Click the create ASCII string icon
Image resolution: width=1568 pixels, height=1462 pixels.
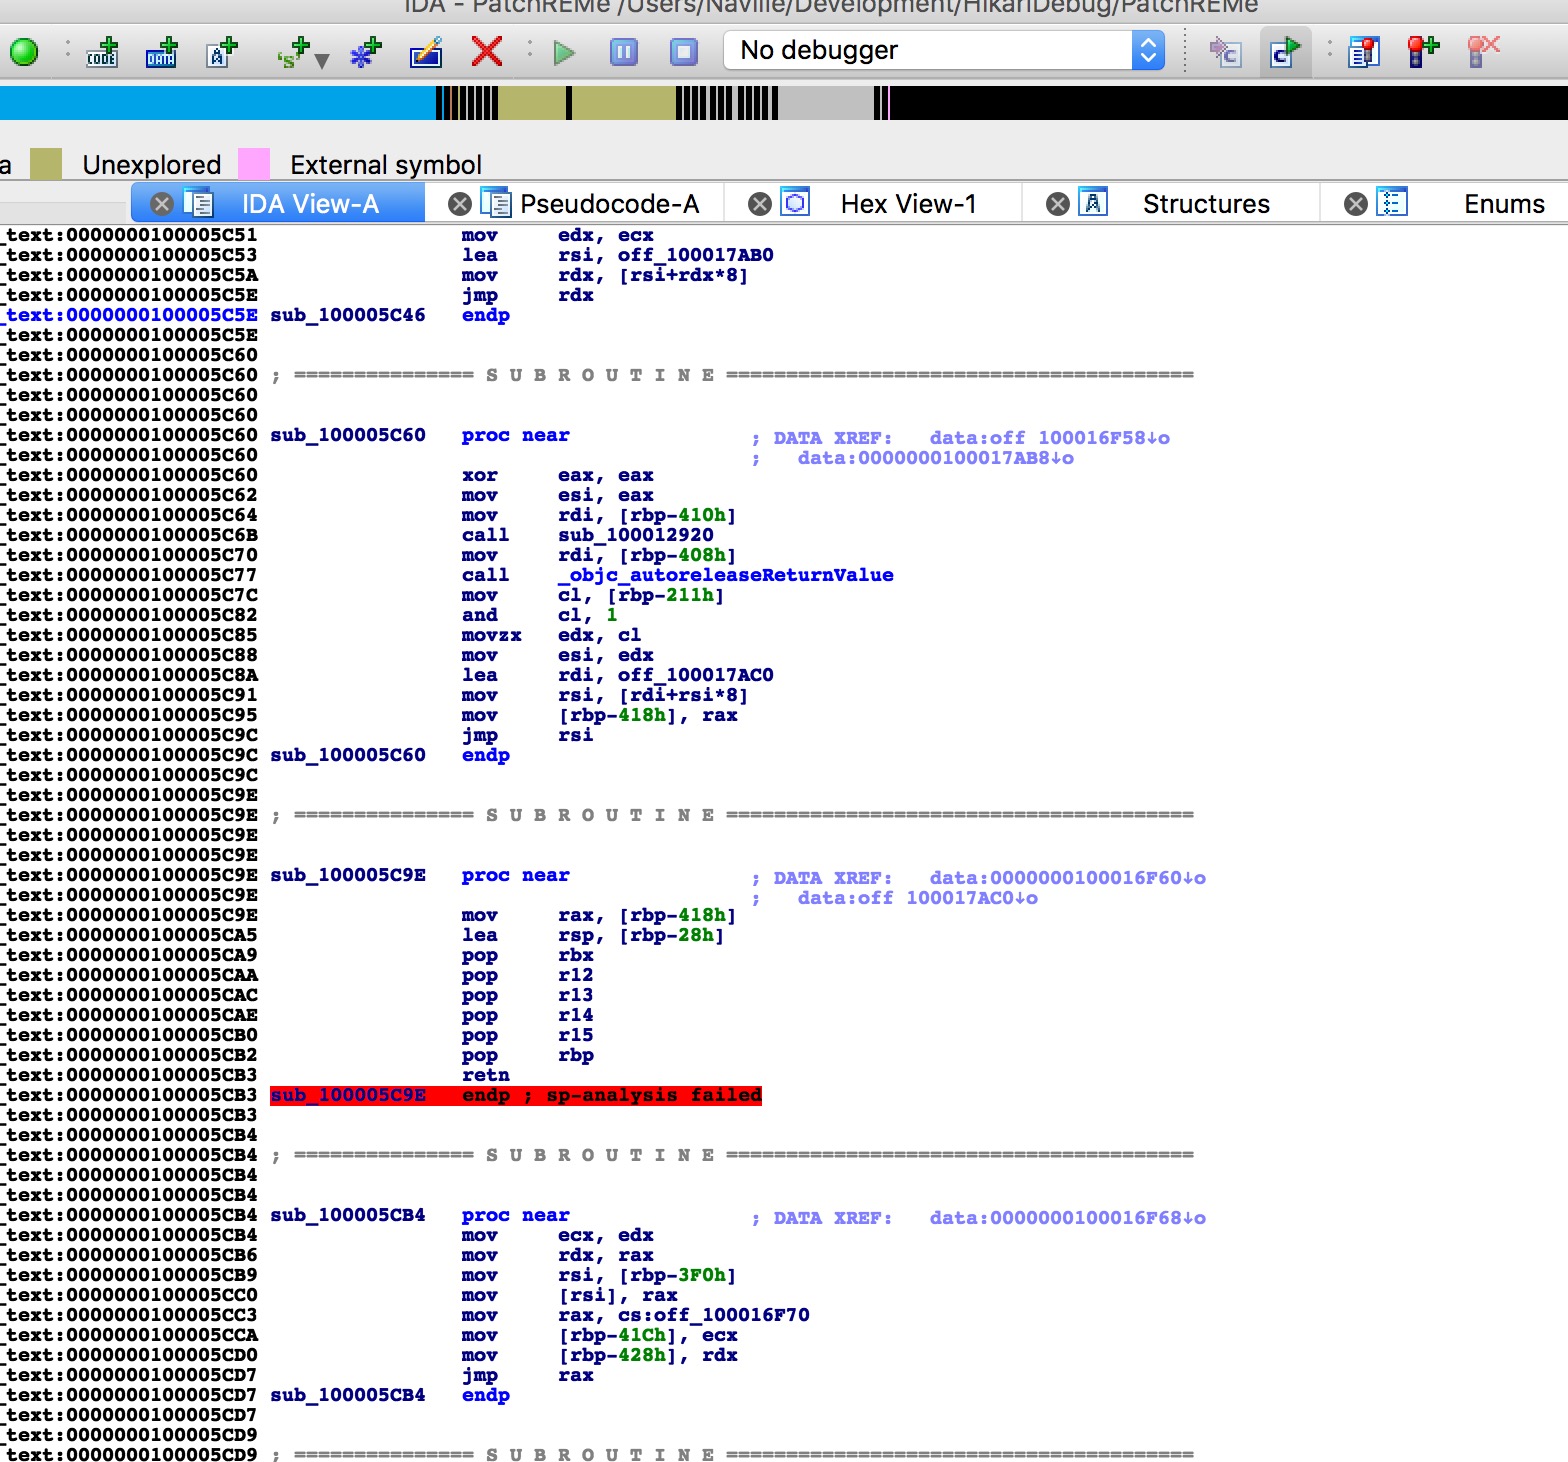pyautogui.click(x=221, y=52)
